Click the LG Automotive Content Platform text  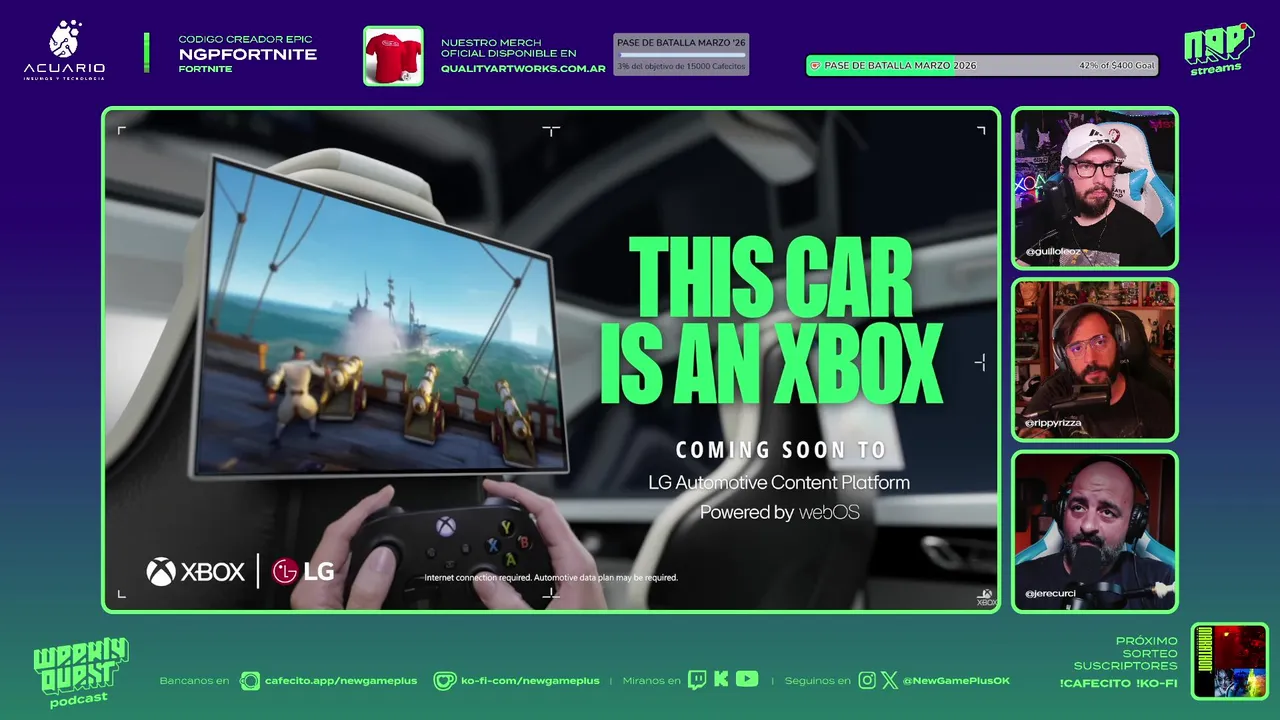pyautogui.click(x=779, y=483)
